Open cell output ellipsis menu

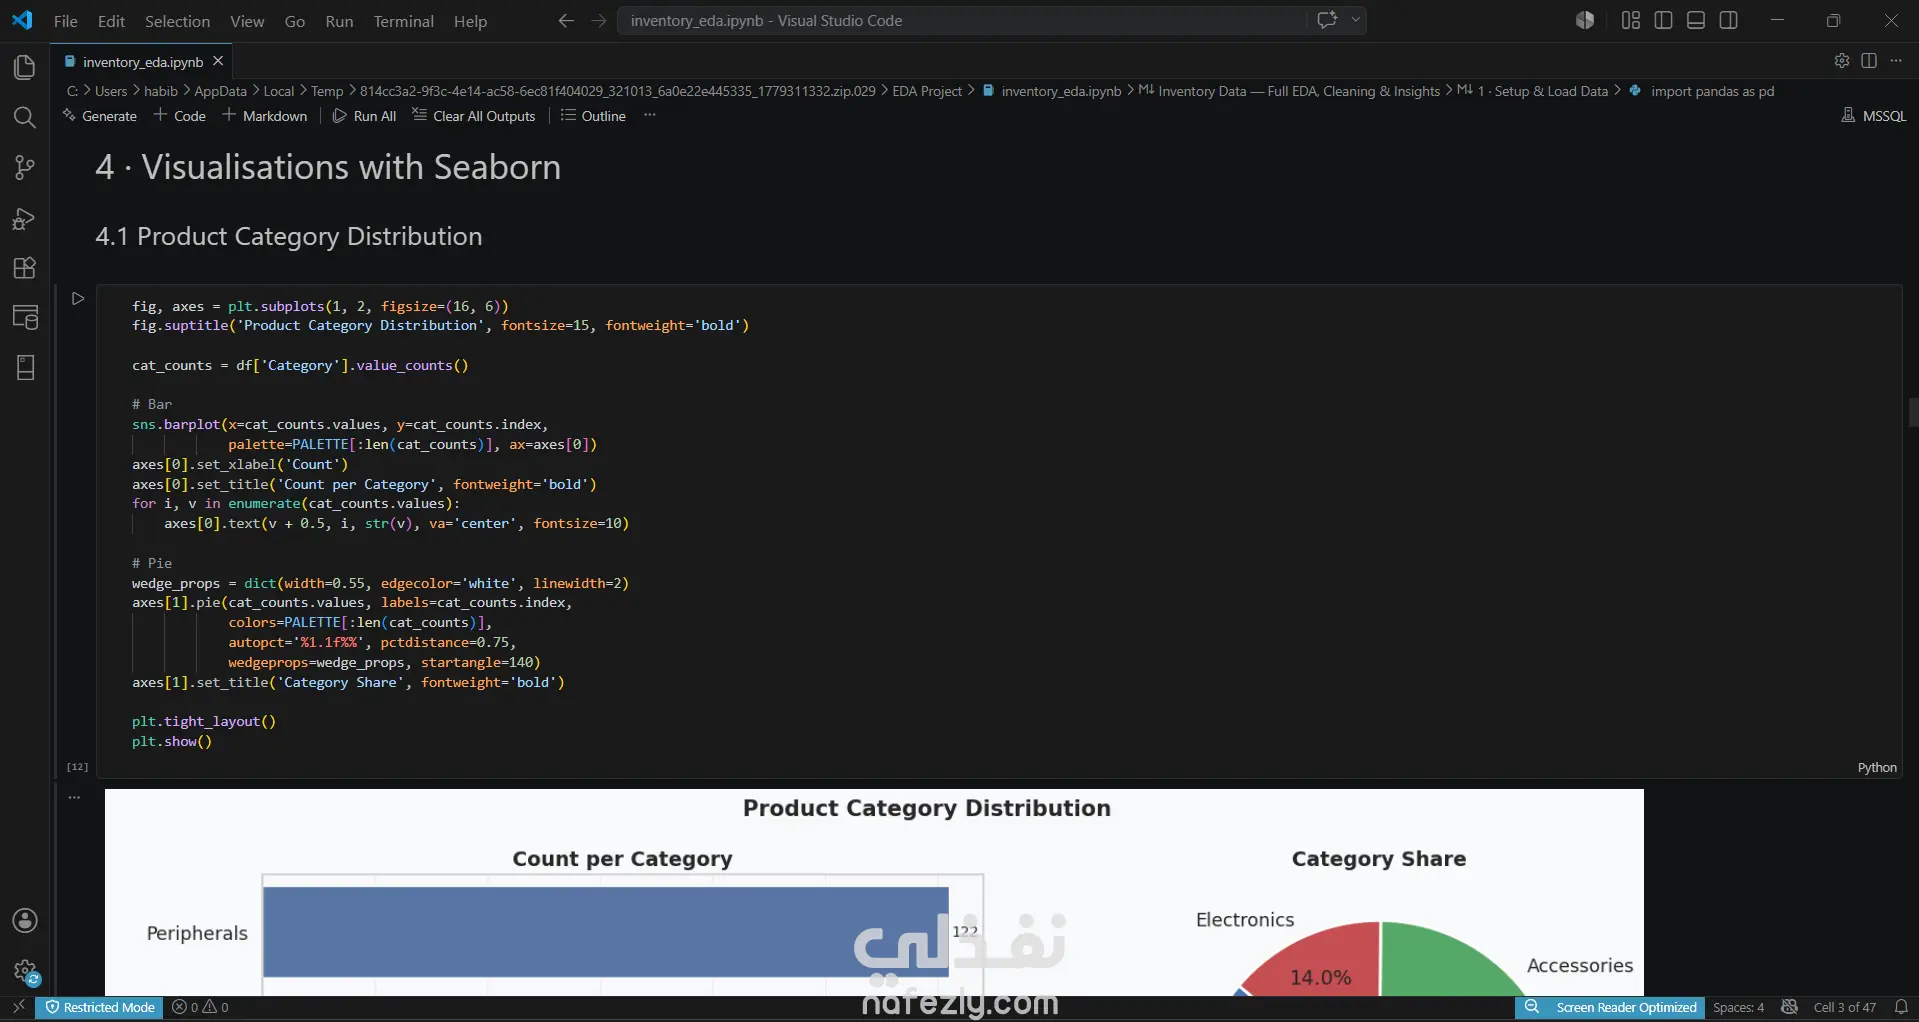(x=75, y=798)
